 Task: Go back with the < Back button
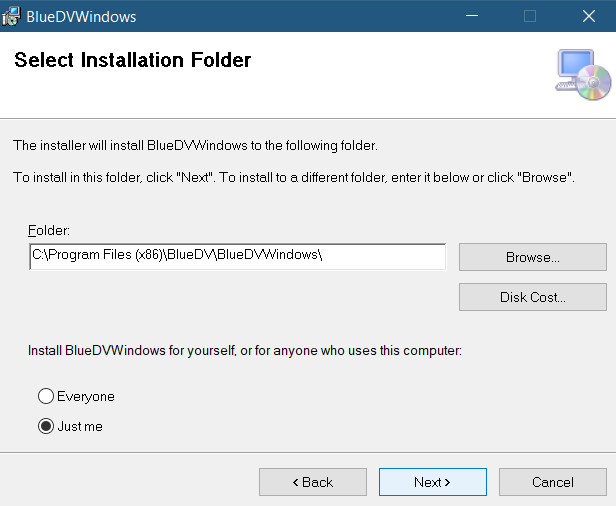[313, 482]
